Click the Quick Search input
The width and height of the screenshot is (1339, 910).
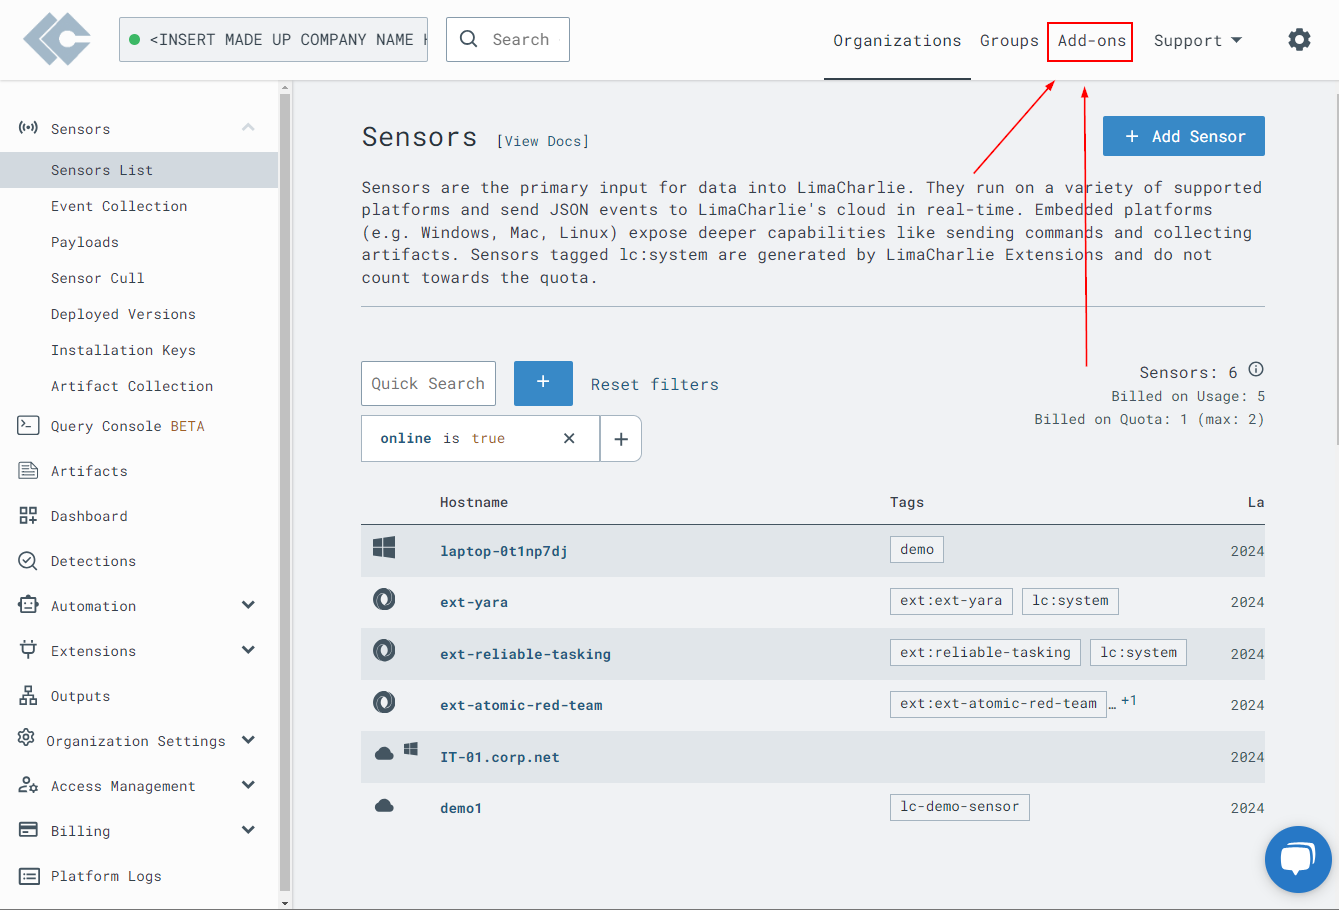click(x=428, y=383)
